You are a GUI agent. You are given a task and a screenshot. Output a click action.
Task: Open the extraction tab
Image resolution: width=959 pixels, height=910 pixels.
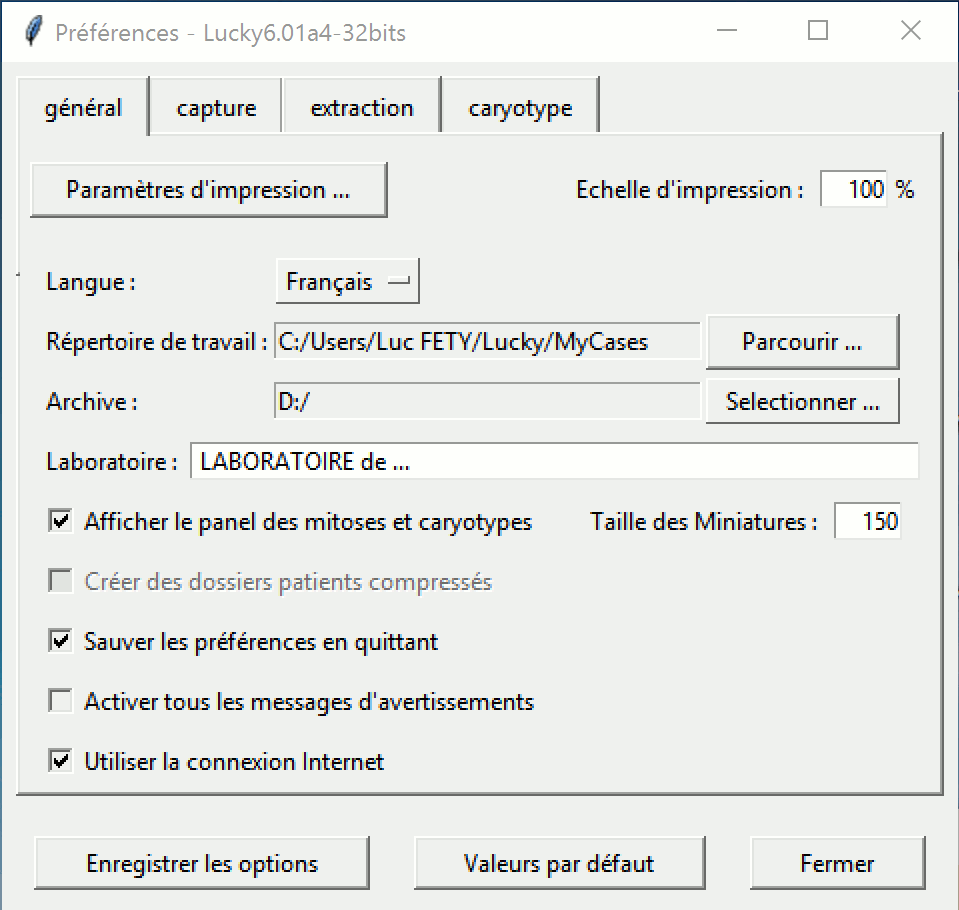click(362, 108)
